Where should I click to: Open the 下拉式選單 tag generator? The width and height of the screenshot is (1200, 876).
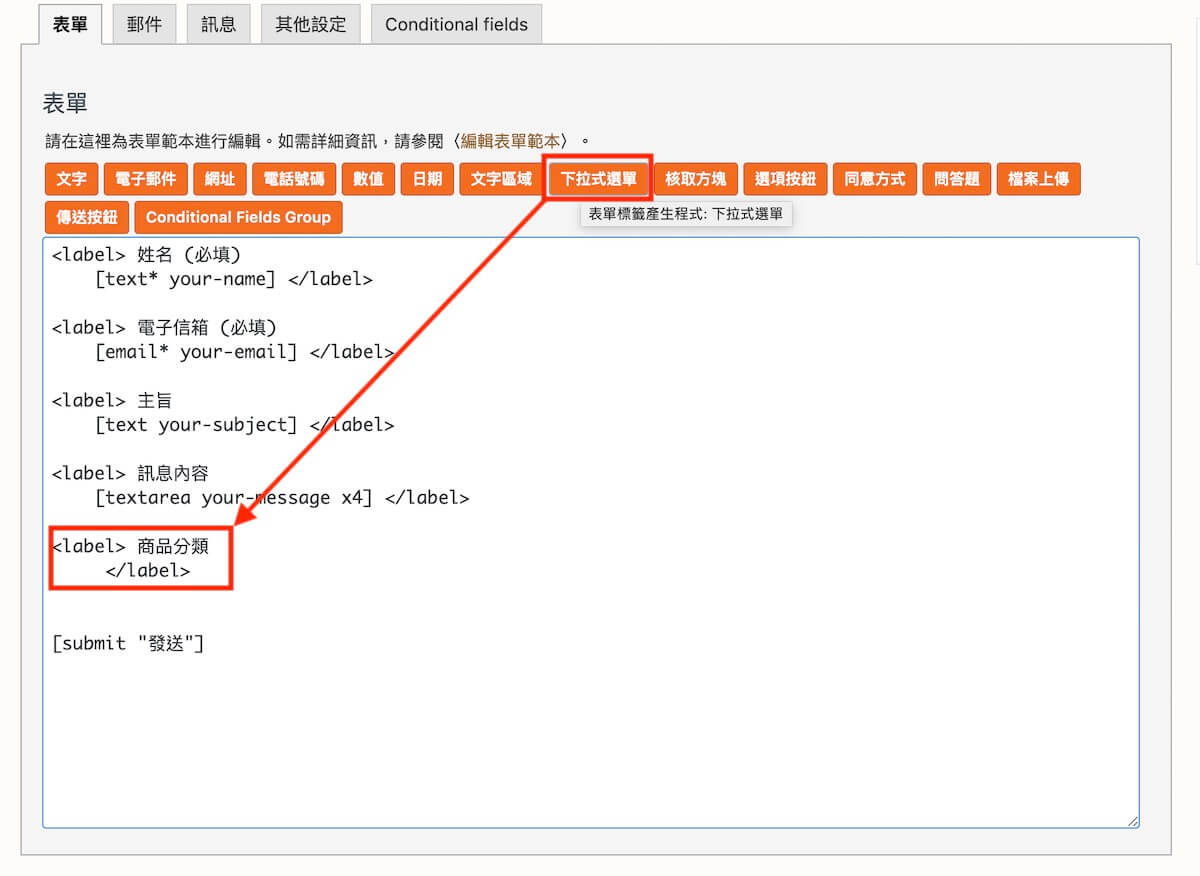pyautogui.click(x=598, y=179)
